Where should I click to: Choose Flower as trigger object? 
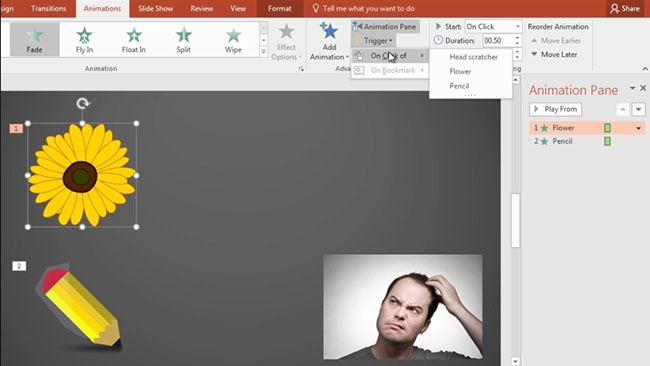471,71
